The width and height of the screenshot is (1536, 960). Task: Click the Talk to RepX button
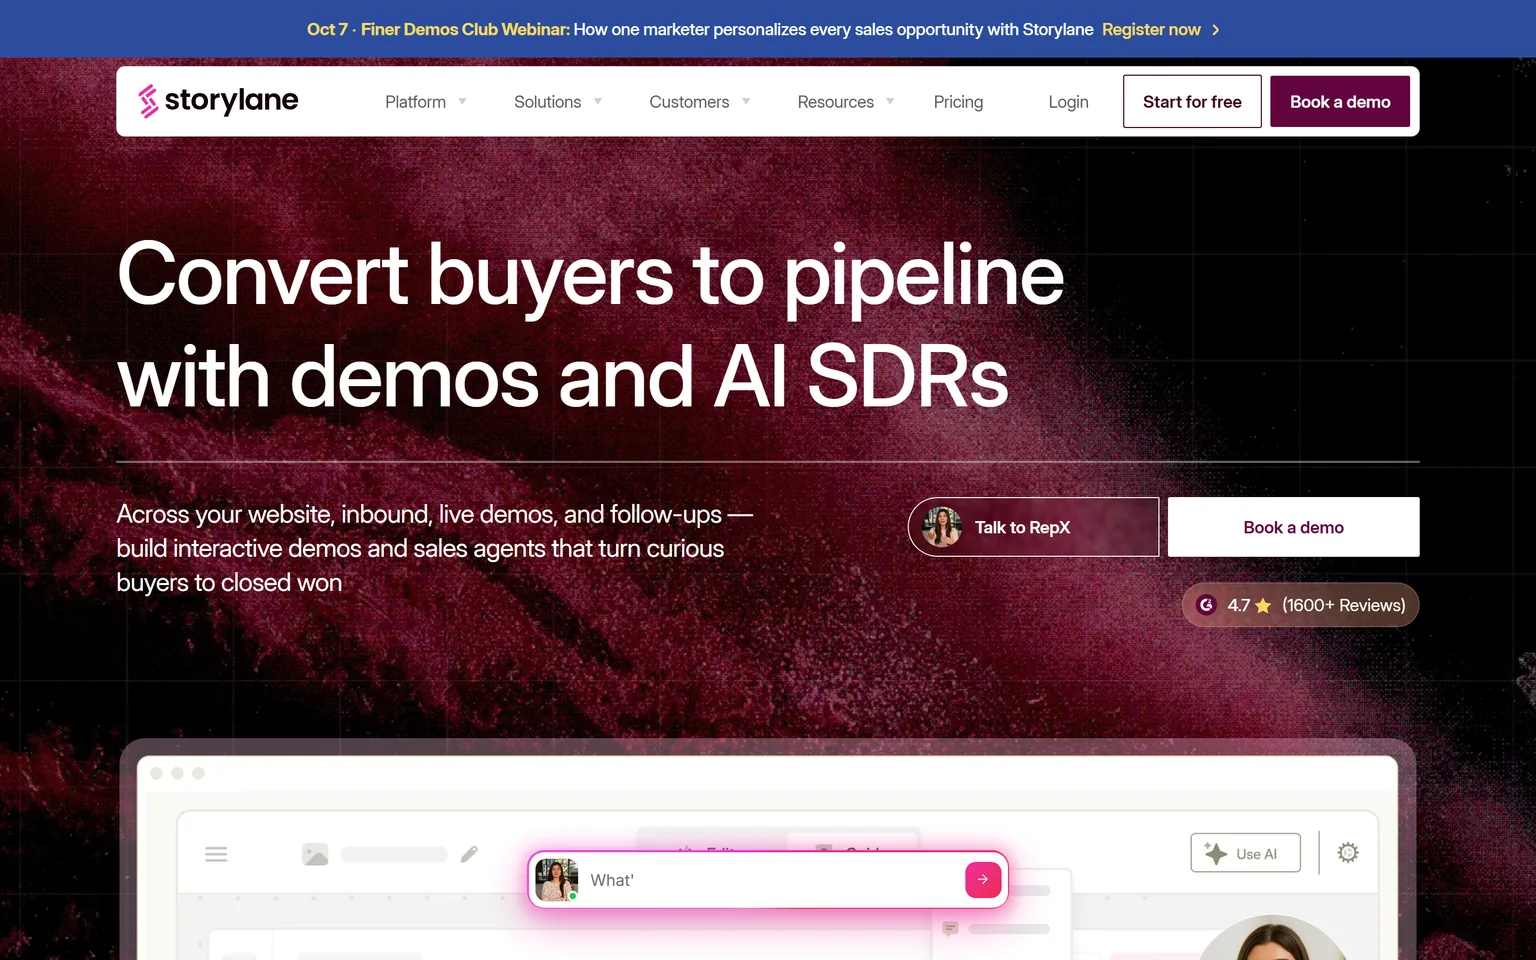(x=1033, y=527)
